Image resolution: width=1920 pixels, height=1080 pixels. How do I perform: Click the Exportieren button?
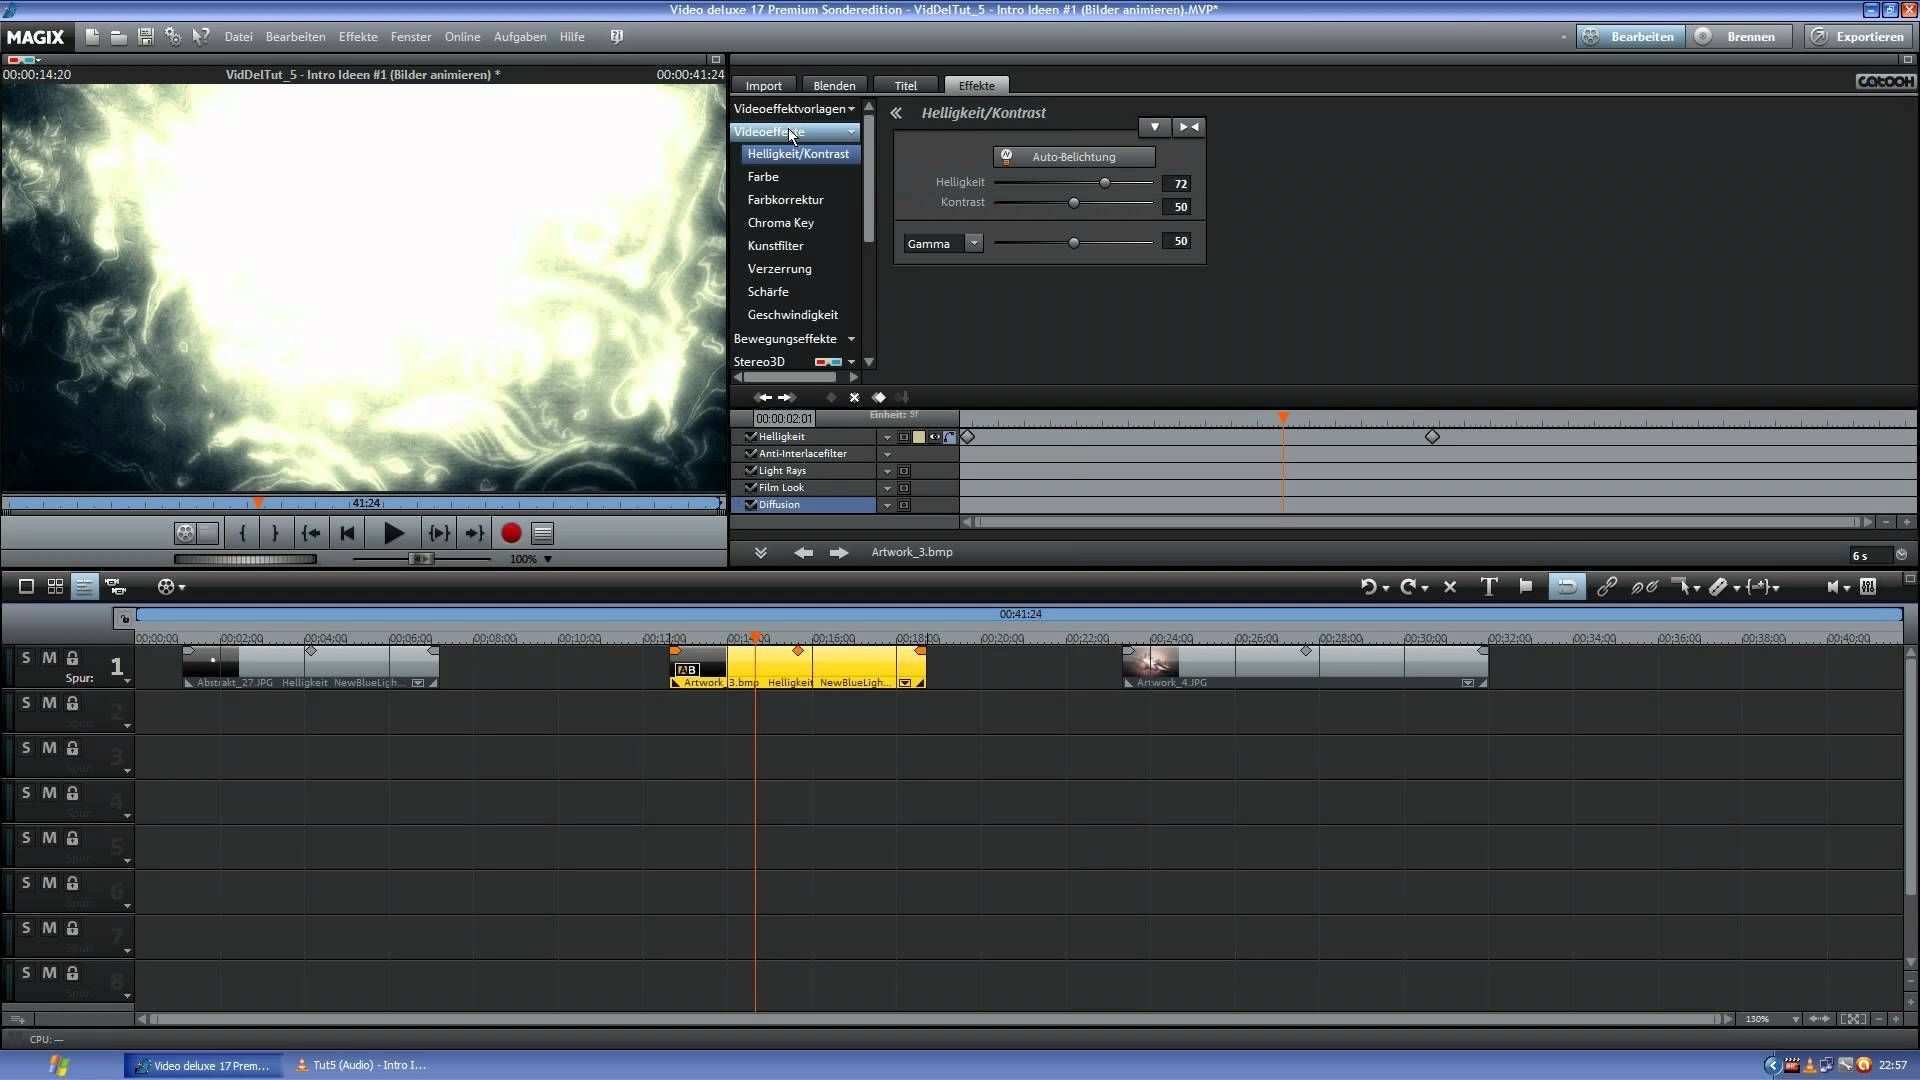pyautogui.click(x=1858, y=37)
